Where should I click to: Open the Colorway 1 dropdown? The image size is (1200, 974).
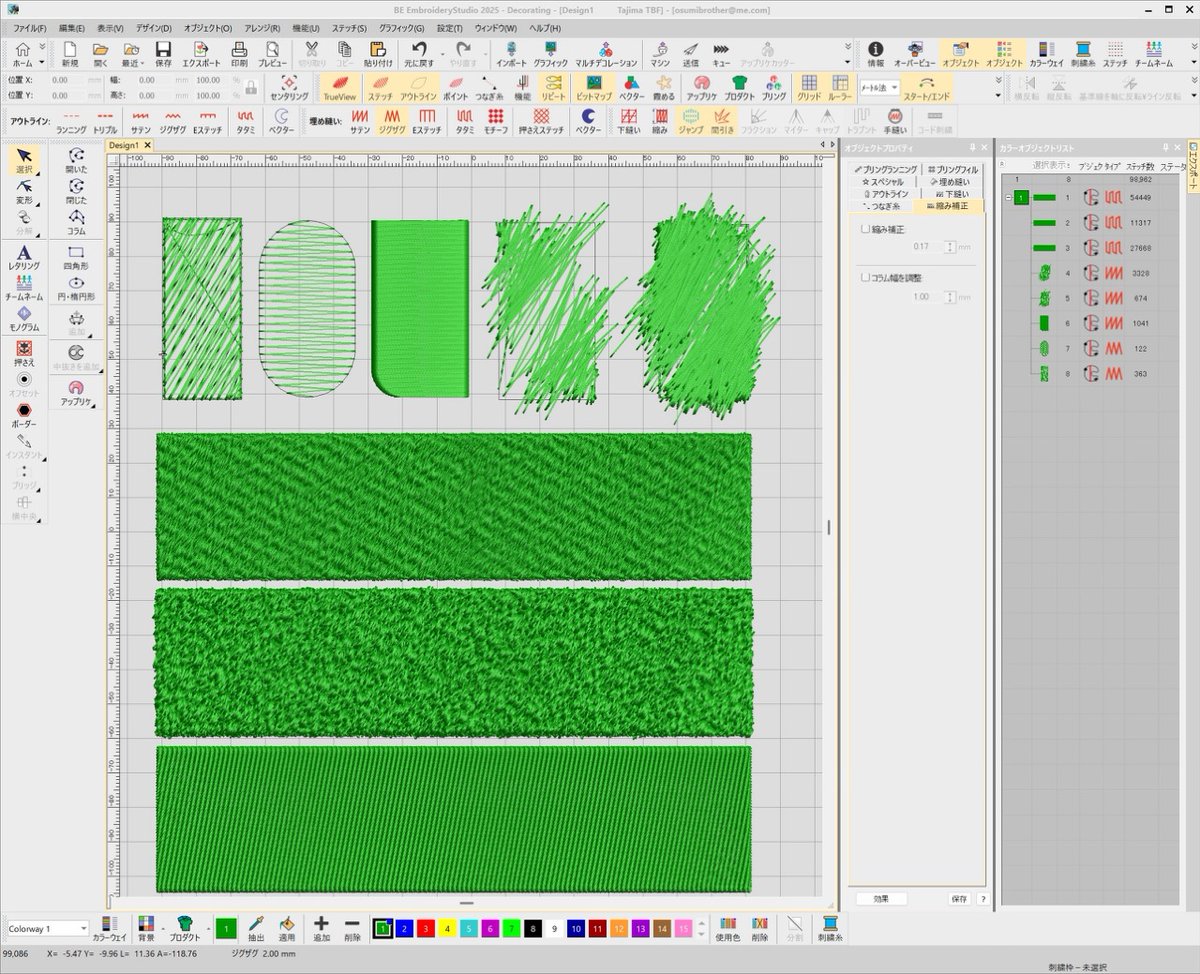(x=46, y=929)
